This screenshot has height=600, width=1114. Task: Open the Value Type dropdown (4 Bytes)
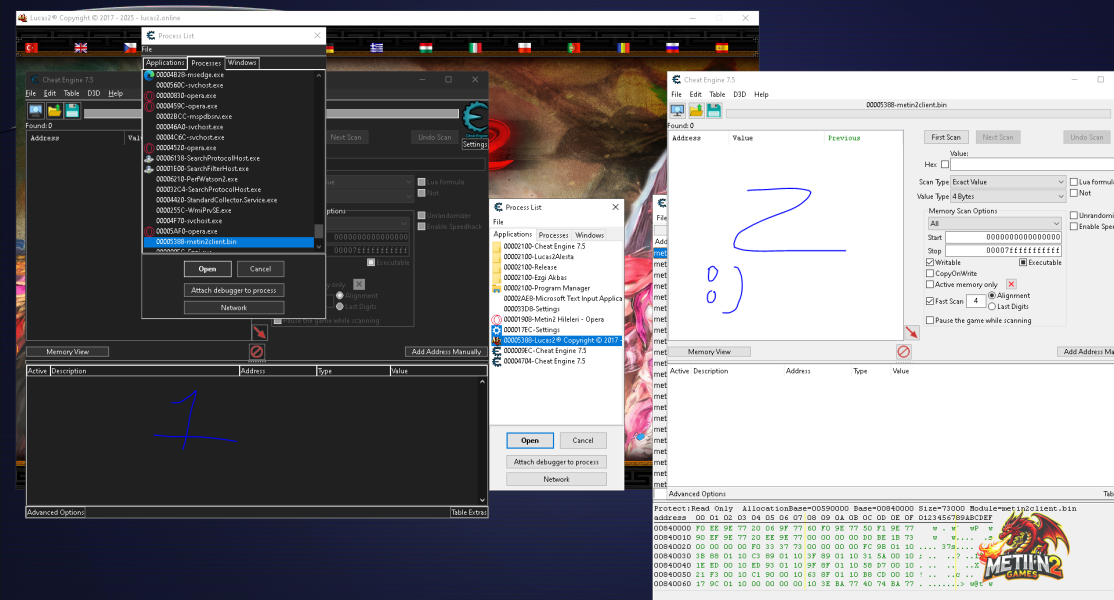click(1008, 197)
